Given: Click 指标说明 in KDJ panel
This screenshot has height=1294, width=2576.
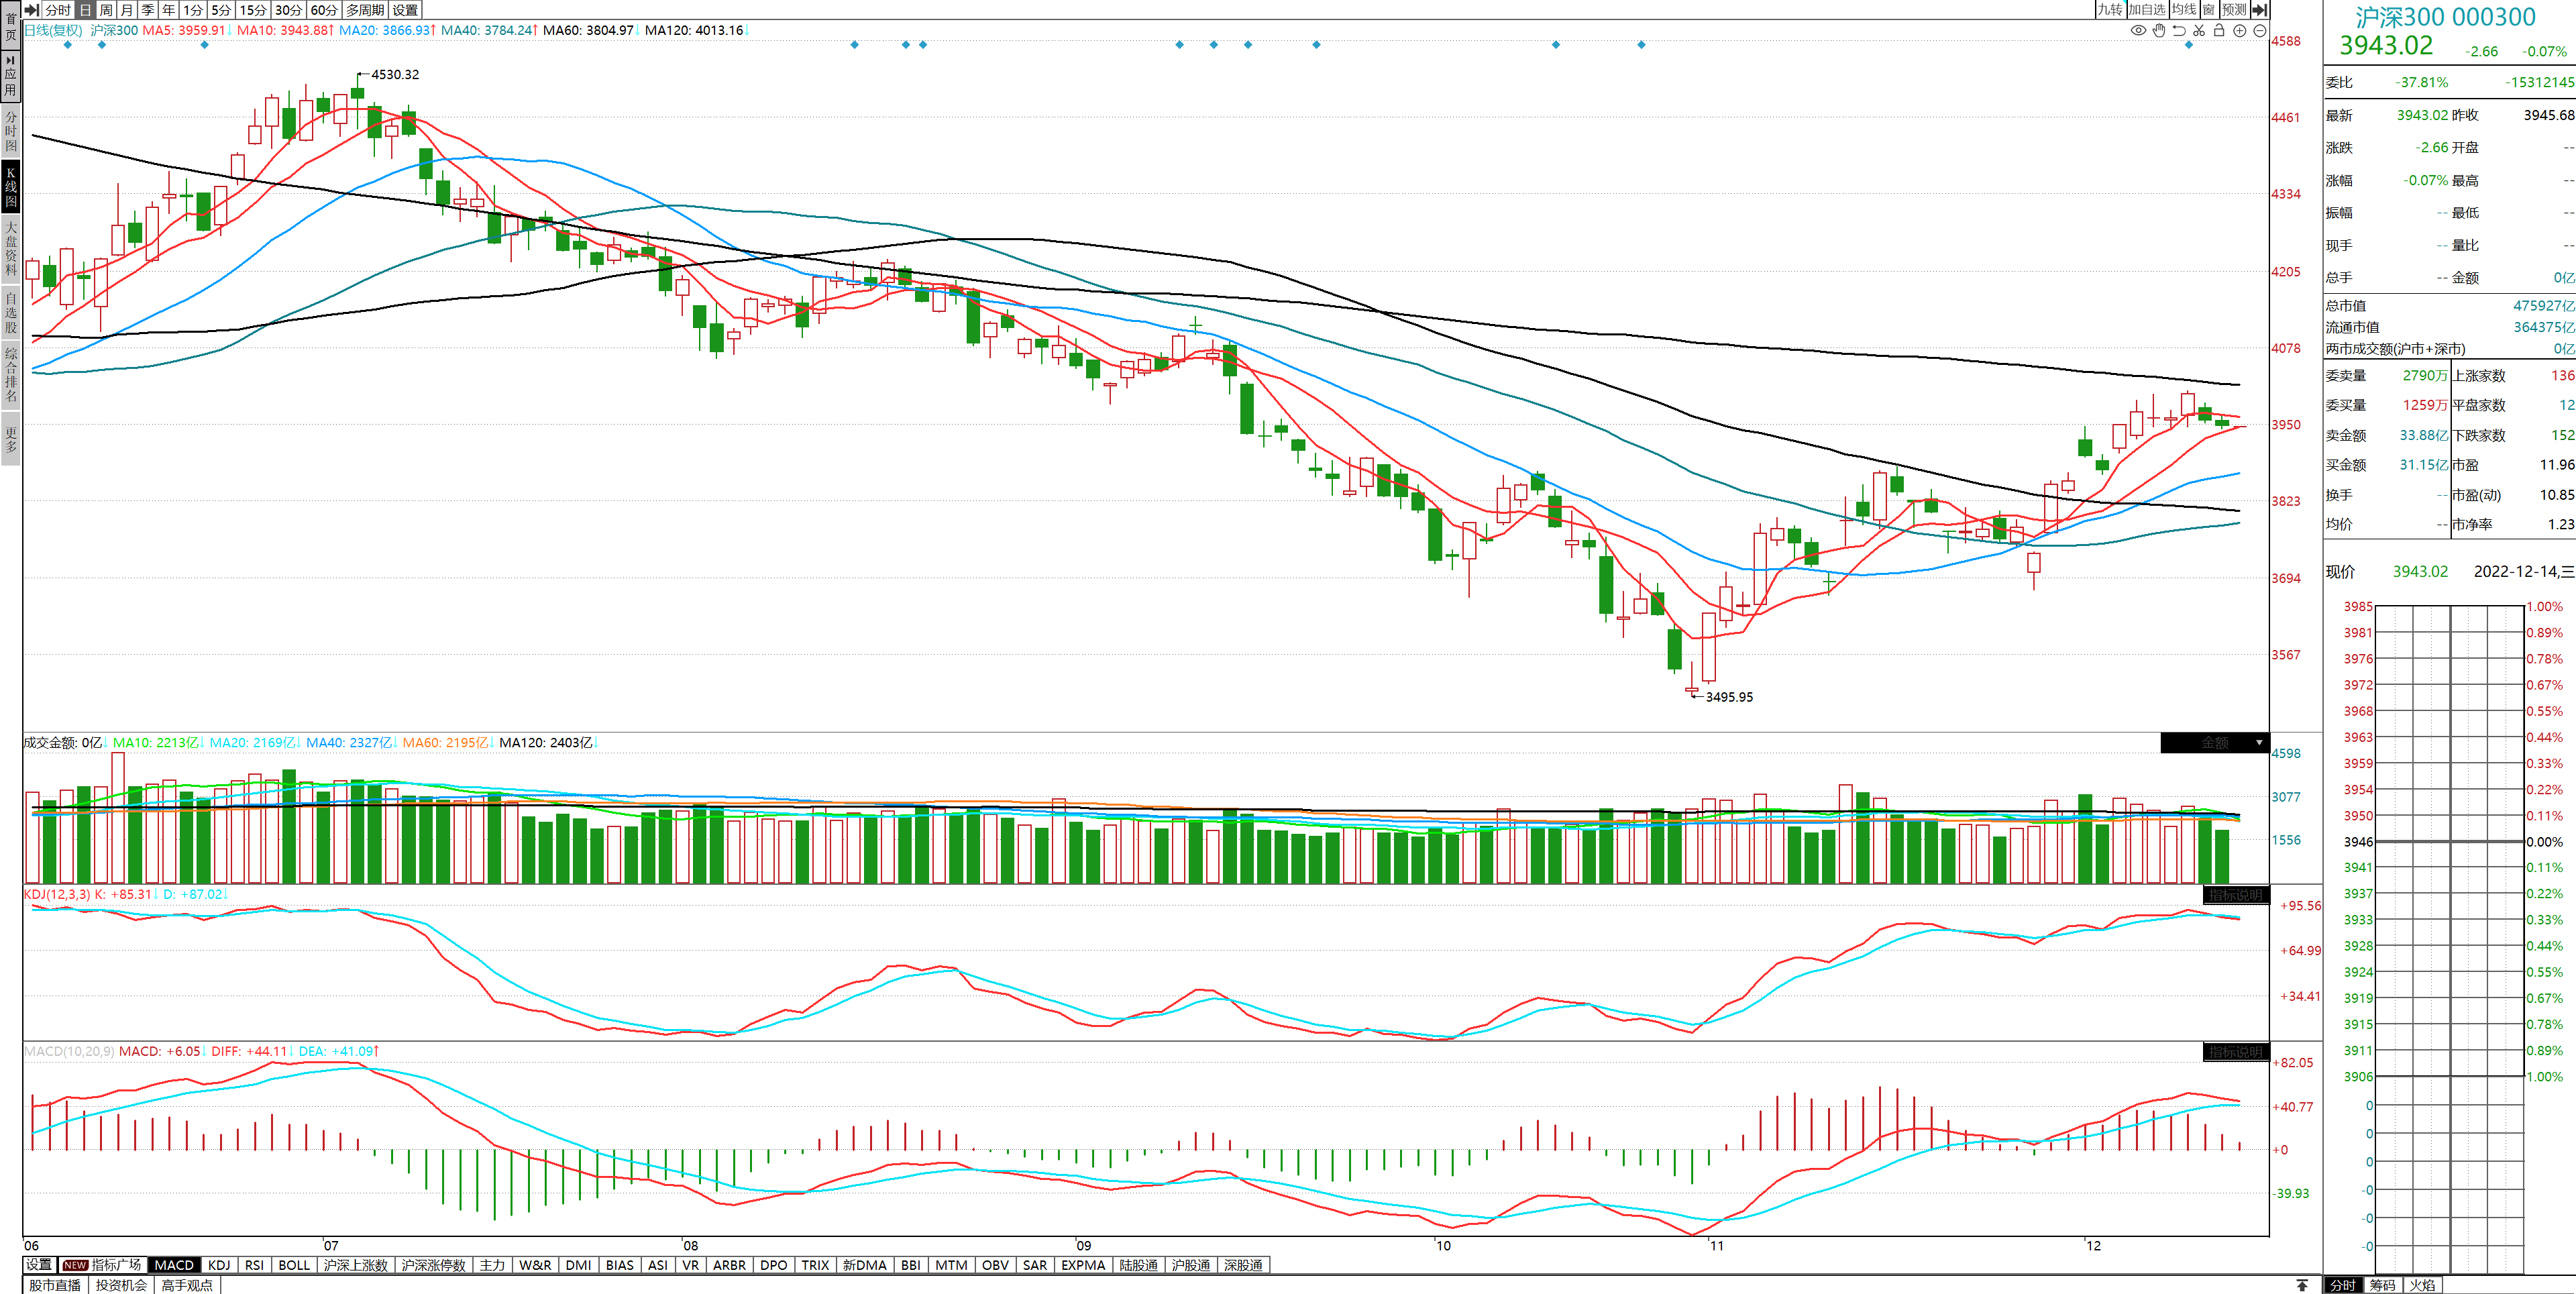Looking at the screenshot, I should pos(2235,895).
